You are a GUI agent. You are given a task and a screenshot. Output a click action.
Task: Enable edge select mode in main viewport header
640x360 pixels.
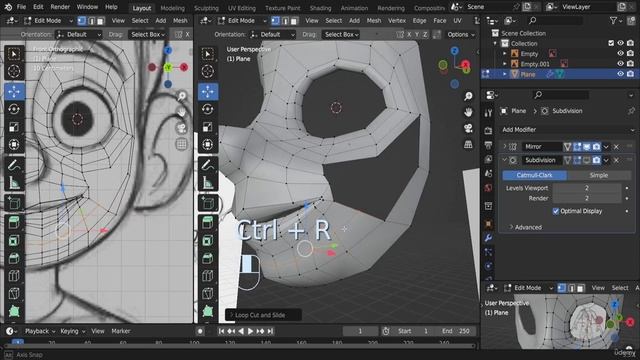point(285,21)
